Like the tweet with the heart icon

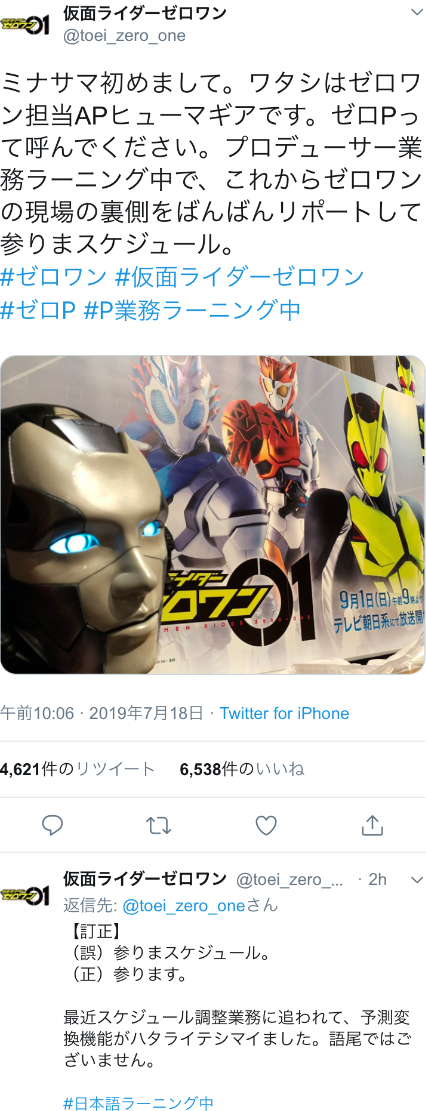266,825
